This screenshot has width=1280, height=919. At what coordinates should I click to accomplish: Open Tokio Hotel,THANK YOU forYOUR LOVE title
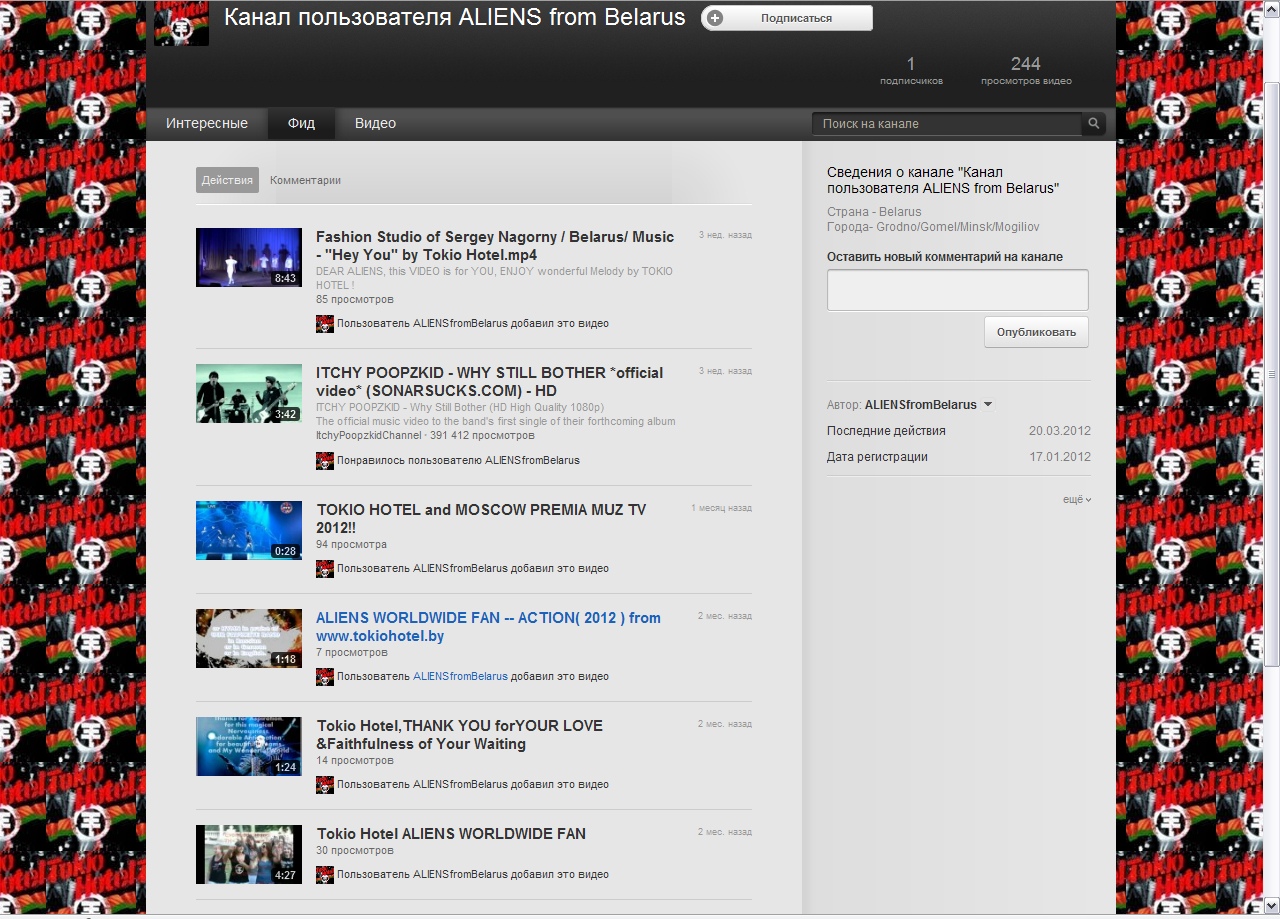460,734
